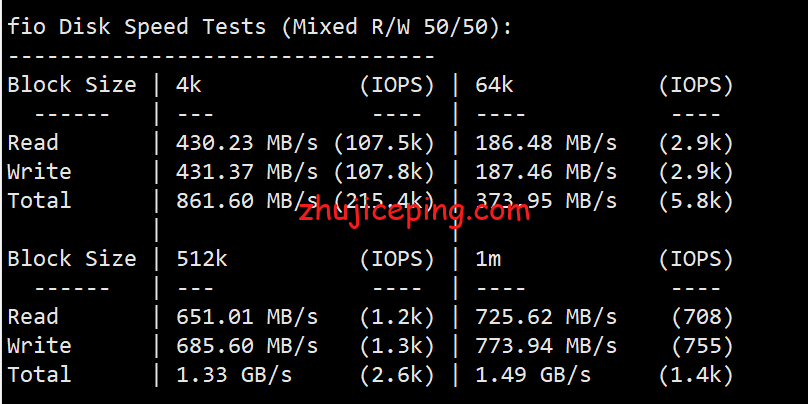Select the 430.23 MB/s read value
This screenshot has height=404, width=808.
pos(246,143)
